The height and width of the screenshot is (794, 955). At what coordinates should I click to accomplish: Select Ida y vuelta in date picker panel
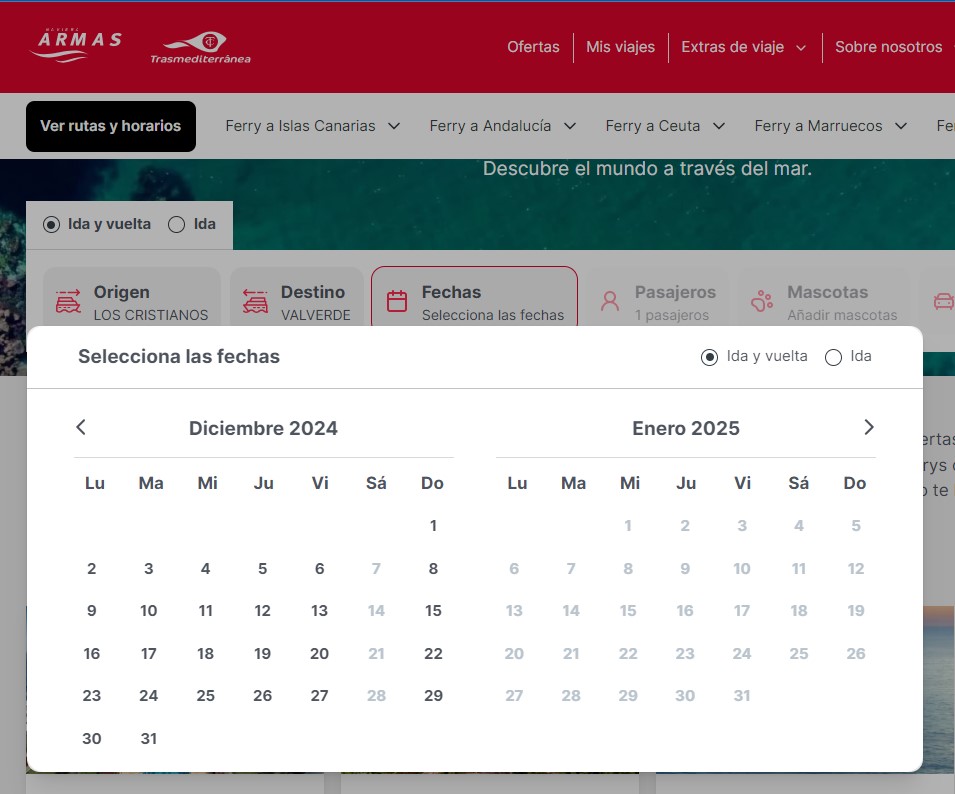(x=710, y=357)
